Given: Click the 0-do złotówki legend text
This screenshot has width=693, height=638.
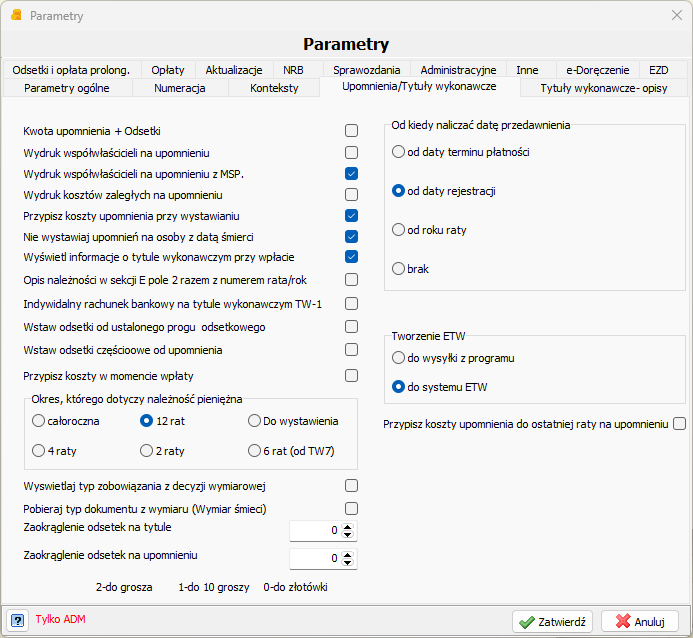Looking at the screenshot, I should pyautogui.click(x=295, y=587).
